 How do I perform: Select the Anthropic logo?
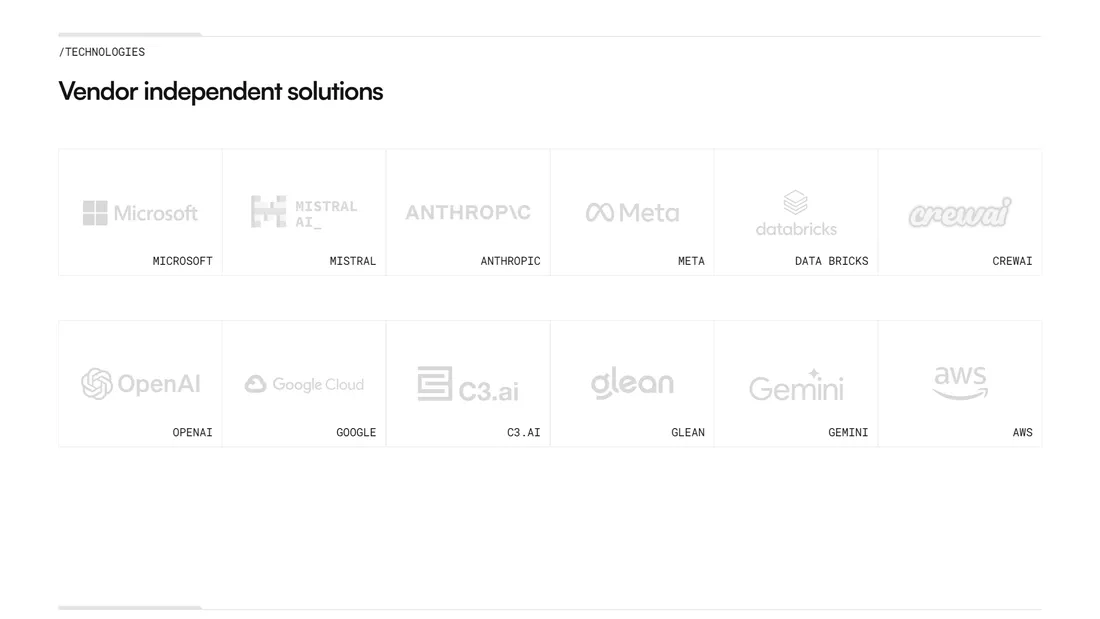[x=468, y=212]
